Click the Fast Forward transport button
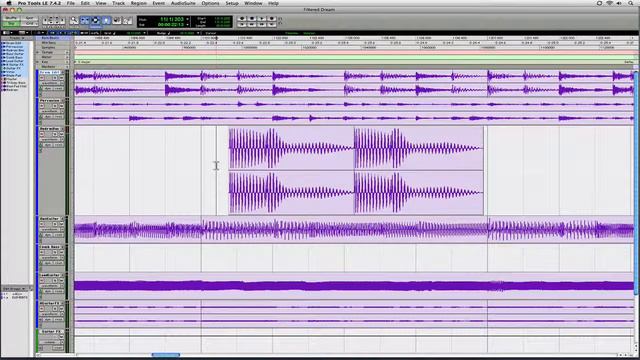Image resolution: width=640 pixels, height=360 pixels. tap(262, 24)
